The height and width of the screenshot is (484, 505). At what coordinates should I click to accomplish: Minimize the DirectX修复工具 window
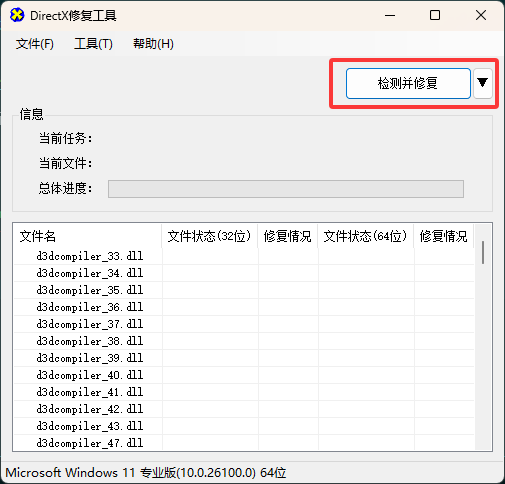point(390,15)
